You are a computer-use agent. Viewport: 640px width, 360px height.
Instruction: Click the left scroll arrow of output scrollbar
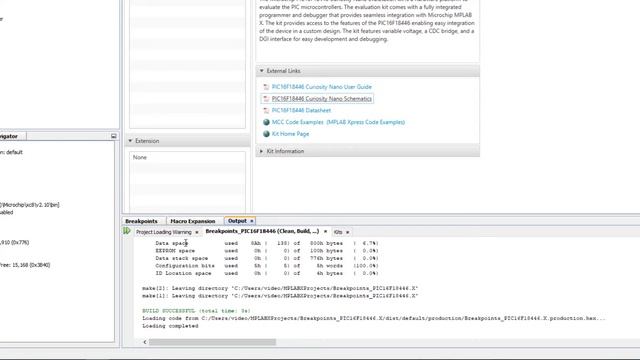click(144, 342)
